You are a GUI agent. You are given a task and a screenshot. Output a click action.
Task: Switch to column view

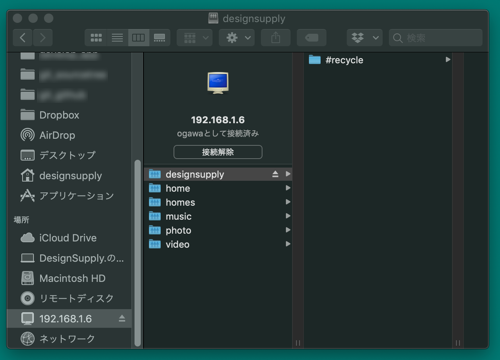[x=138, y=38]
